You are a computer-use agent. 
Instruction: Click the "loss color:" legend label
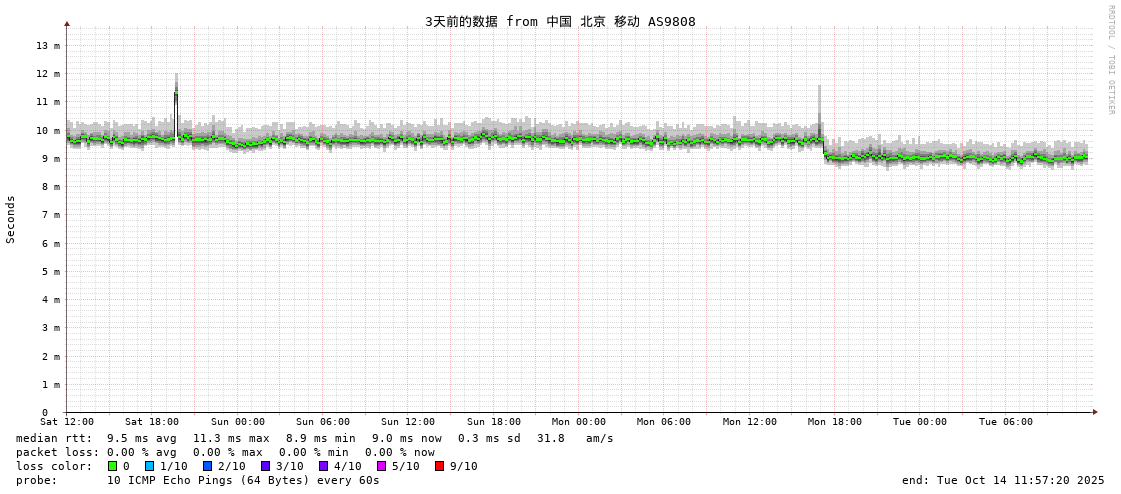click(54, 466)
